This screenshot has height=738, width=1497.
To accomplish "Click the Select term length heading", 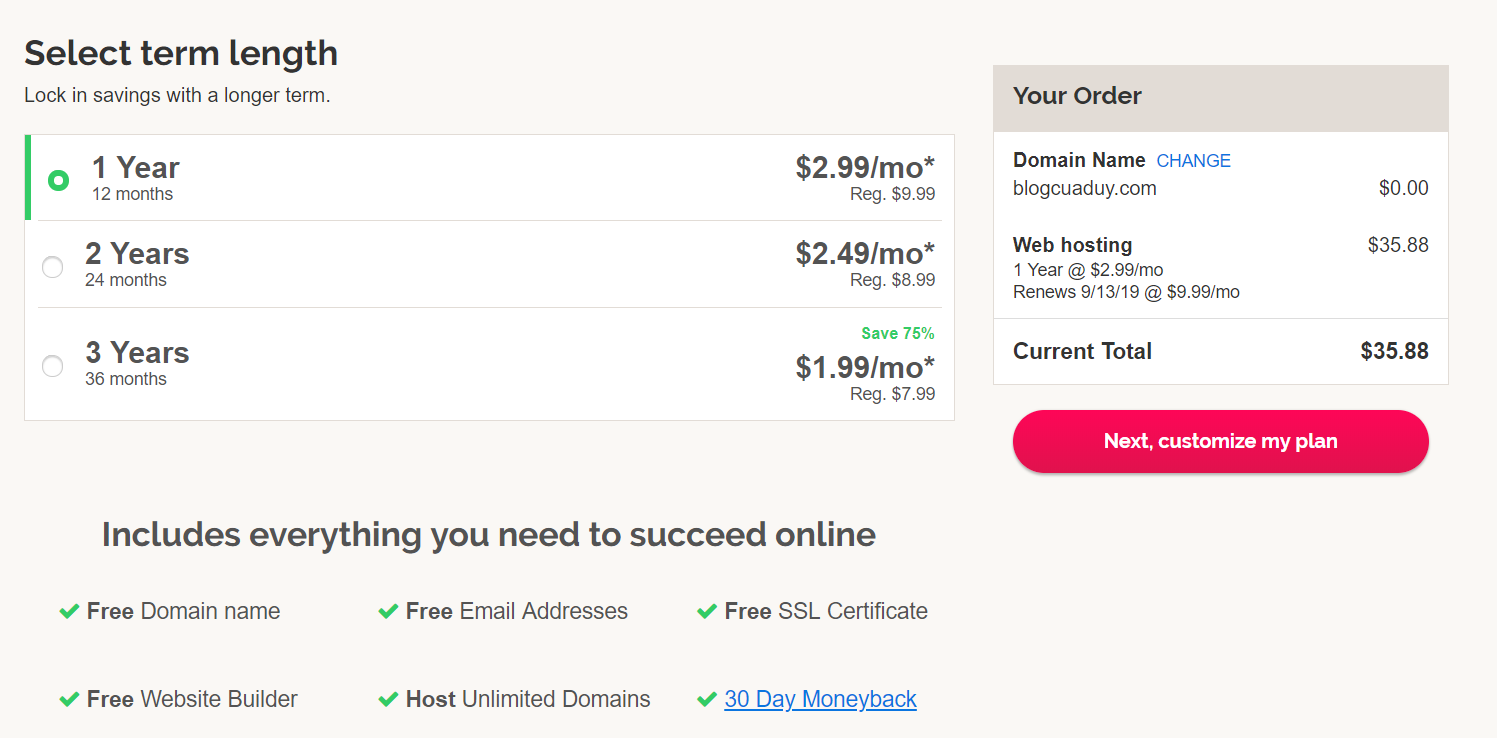I will pyautogui.click(x=181, y=53).
